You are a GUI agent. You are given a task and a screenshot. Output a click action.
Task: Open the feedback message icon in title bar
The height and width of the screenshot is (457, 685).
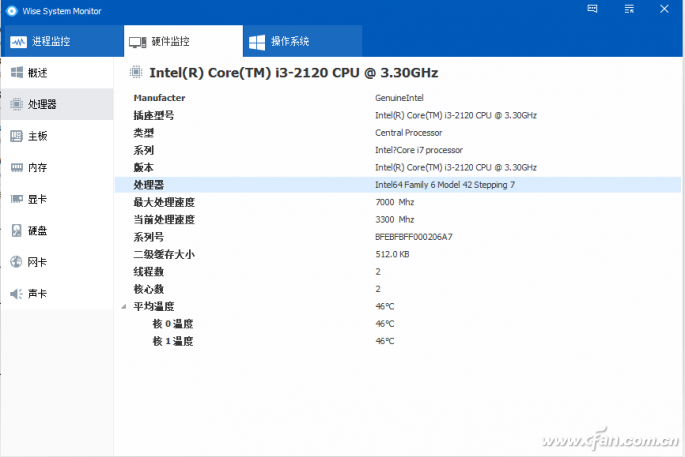[x=592, y=9]
